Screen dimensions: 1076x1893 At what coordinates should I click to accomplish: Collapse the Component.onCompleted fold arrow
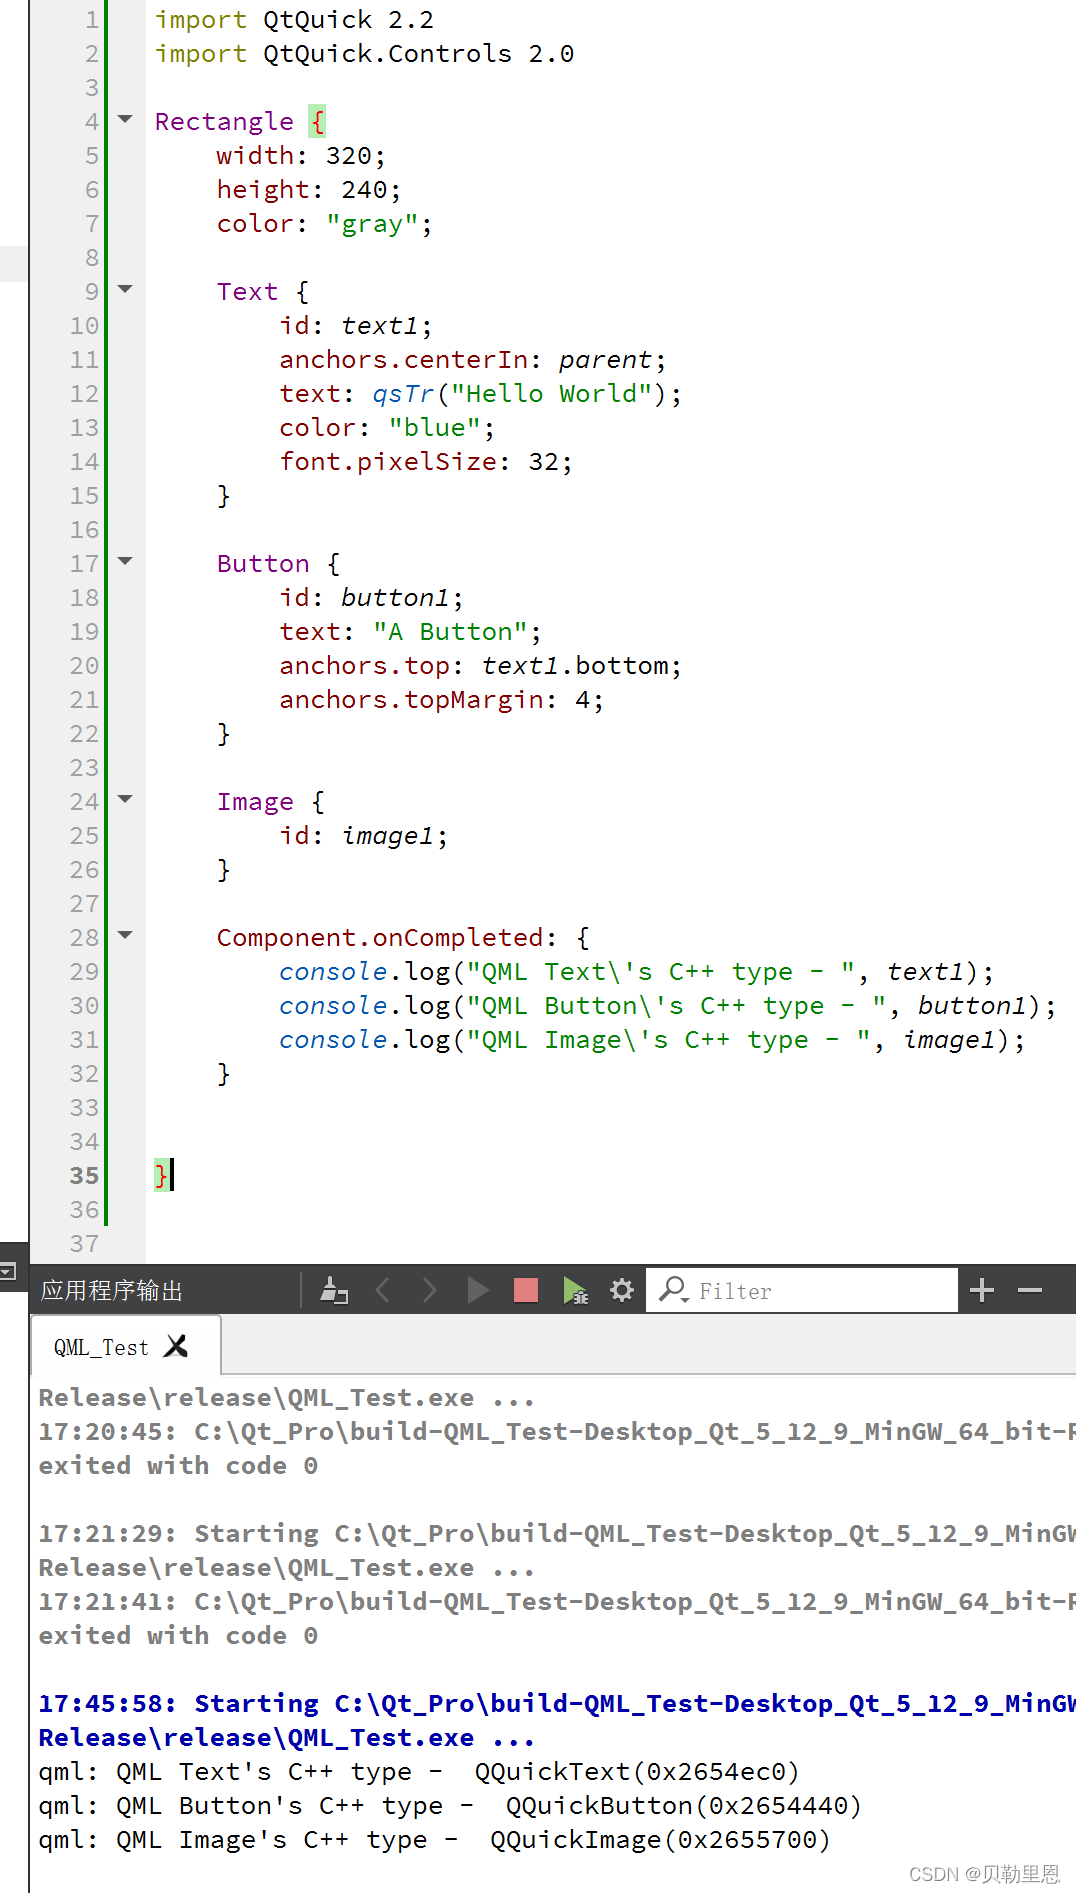tap(125, 935)
